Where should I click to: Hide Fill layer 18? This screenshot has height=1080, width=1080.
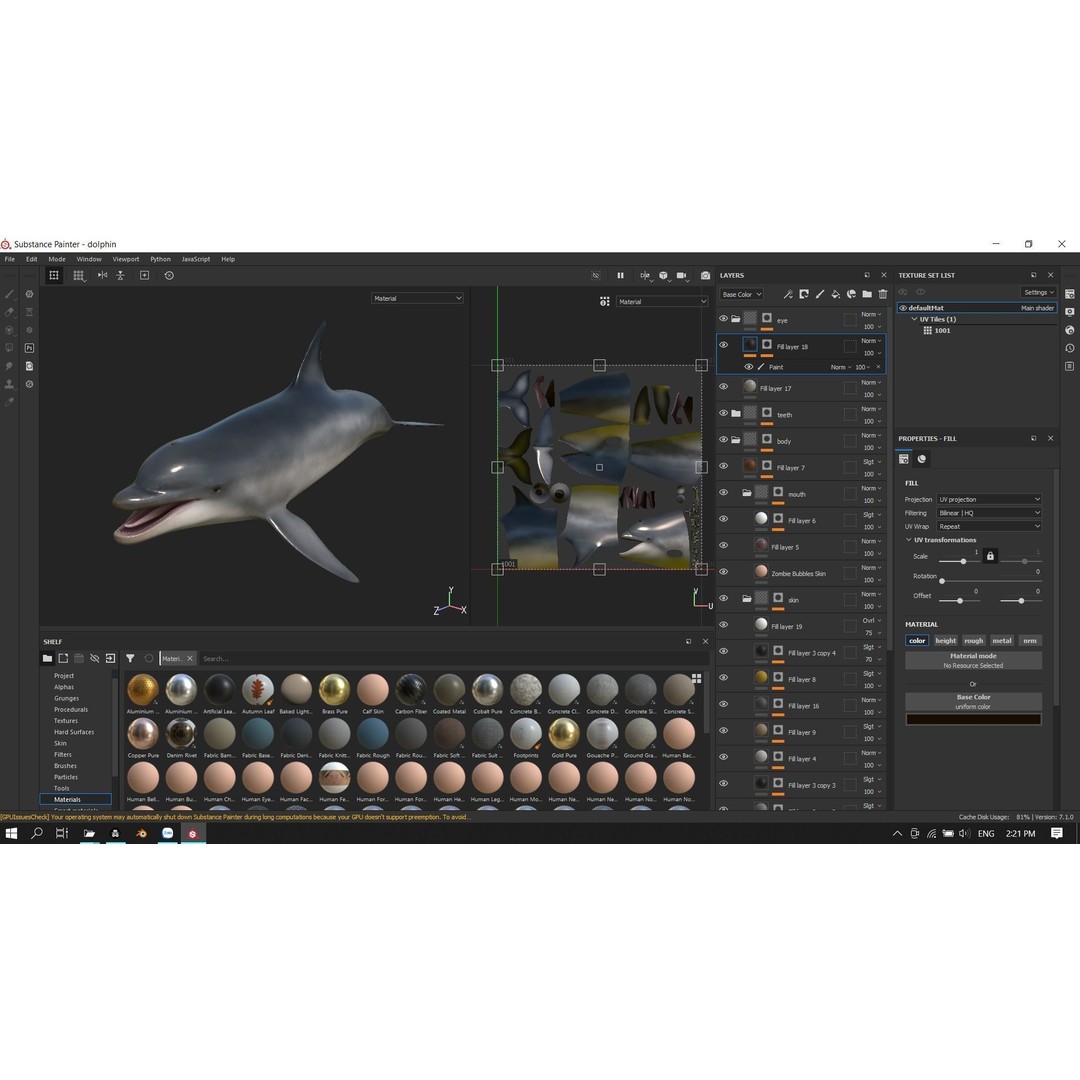pos(723,345)
